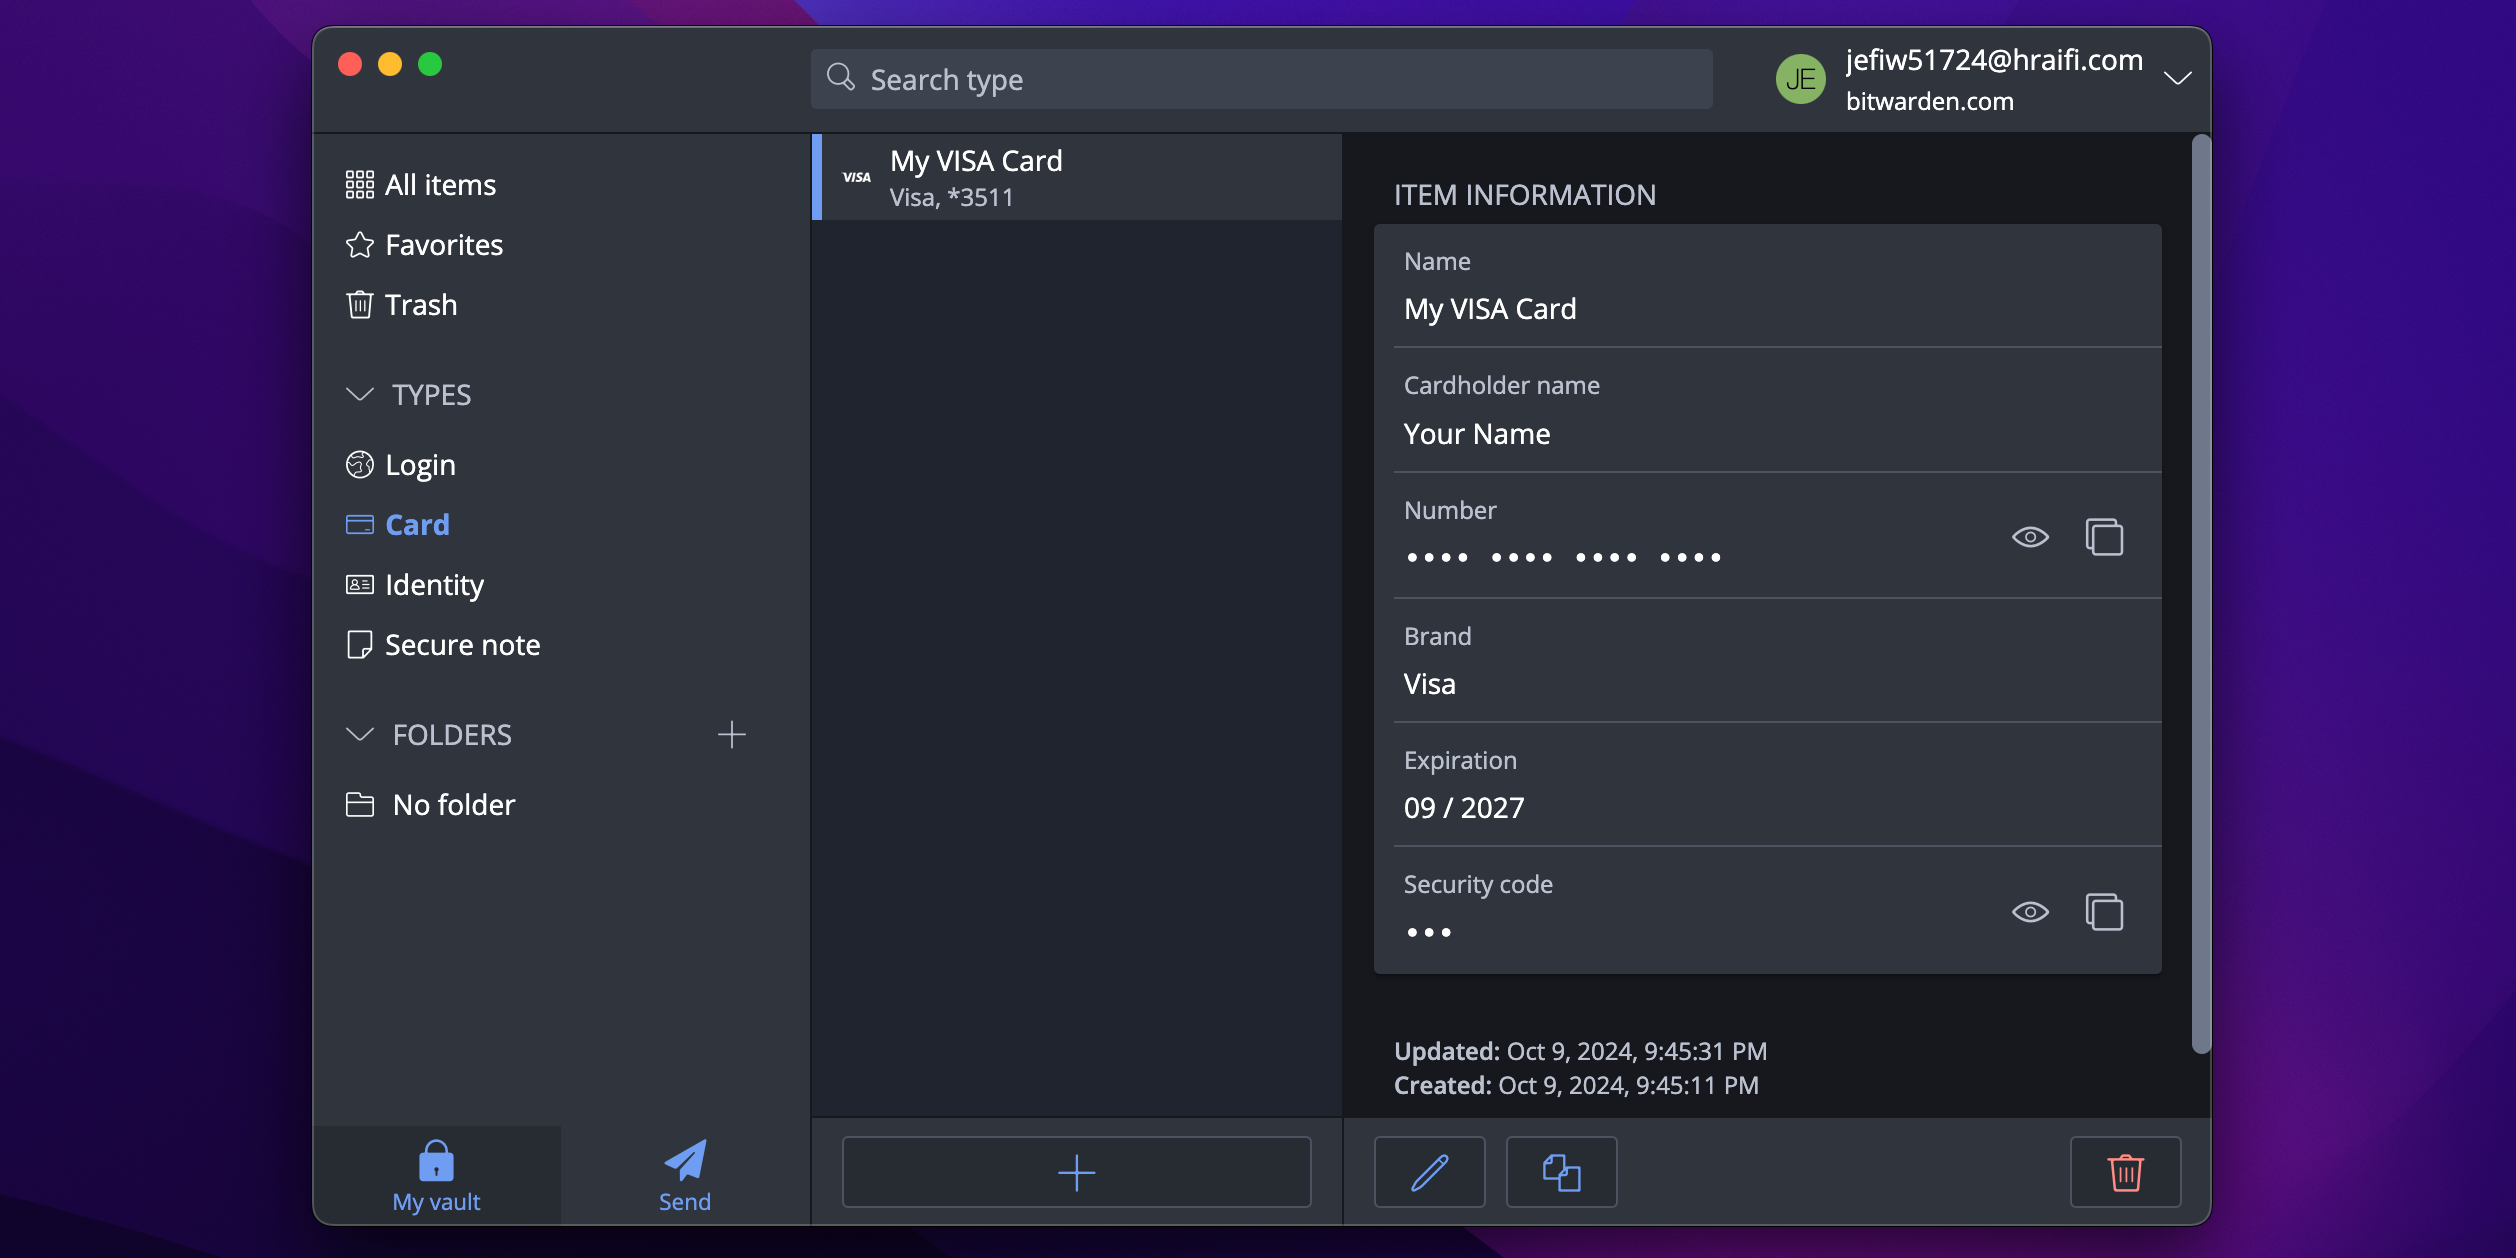Click the edit item pencil icon
This screenshot has width=2516, height=1258.
tap(1428, 1171)
